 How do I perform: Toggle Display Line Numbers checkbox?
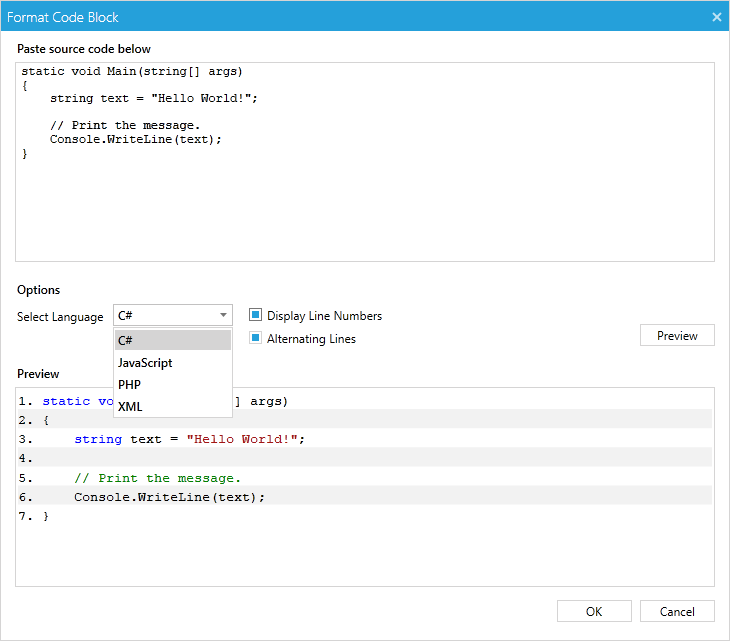(255, 315)
